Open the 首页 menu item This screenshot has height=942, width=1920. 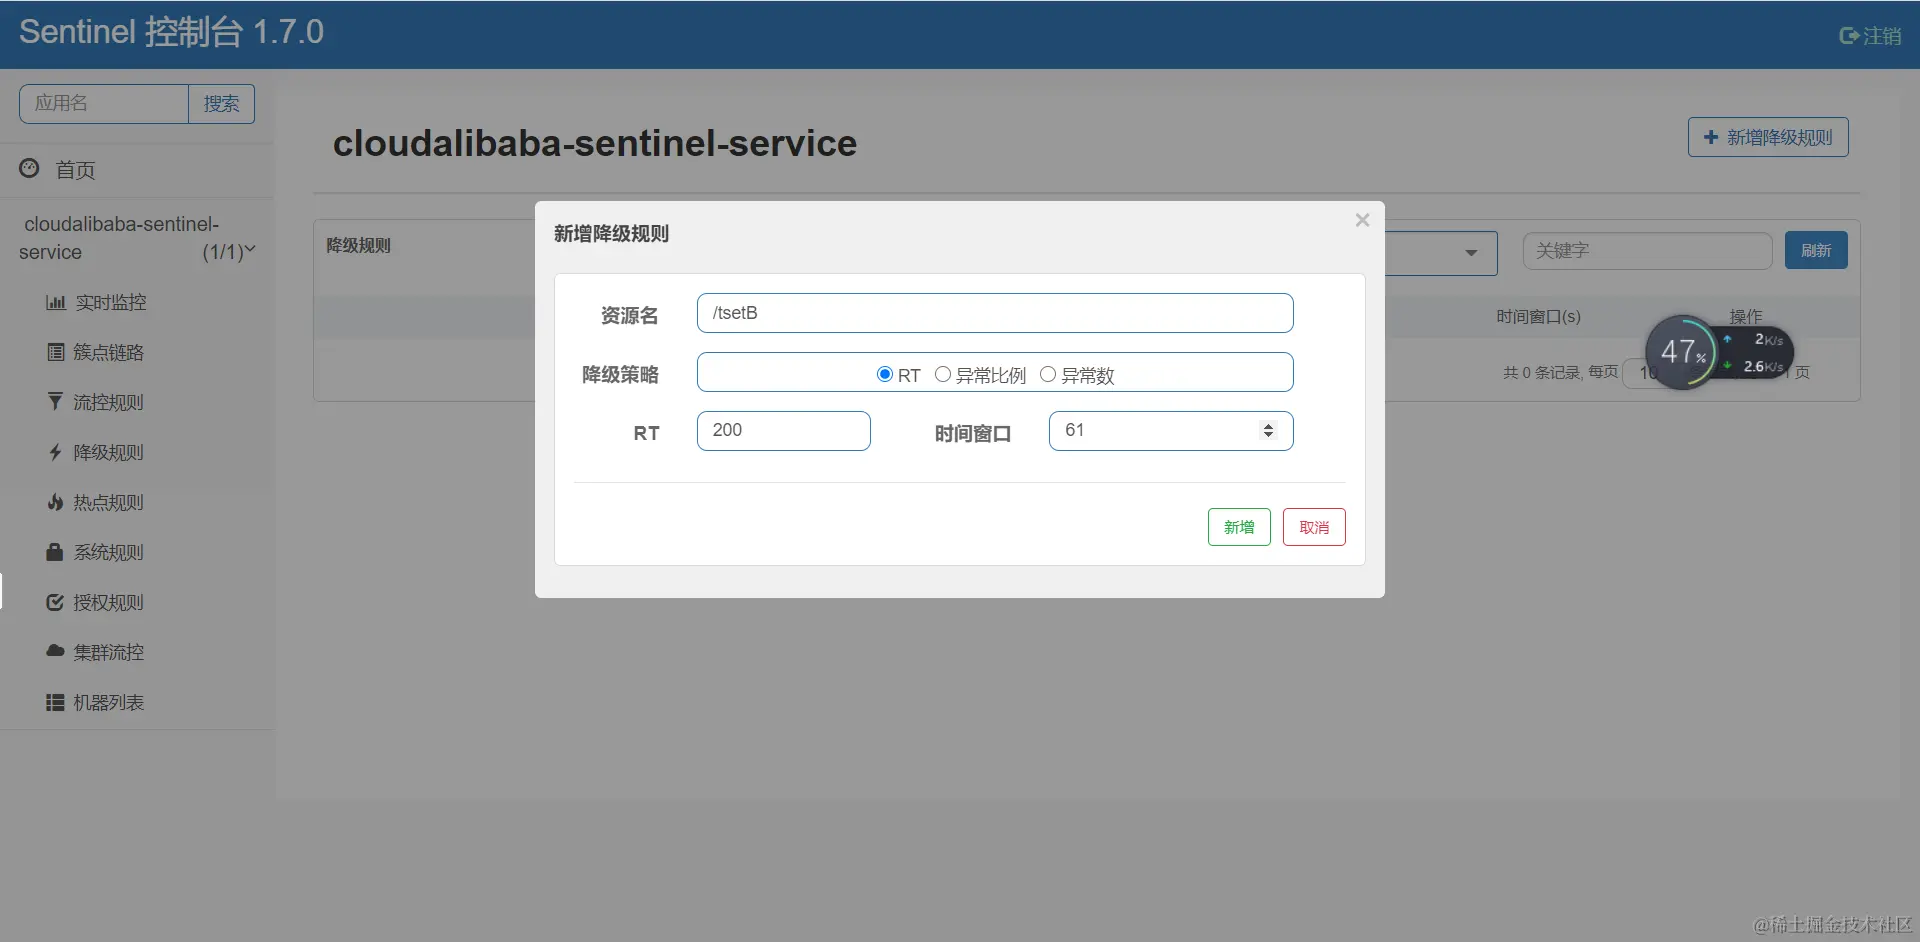[x=75, y=170]
